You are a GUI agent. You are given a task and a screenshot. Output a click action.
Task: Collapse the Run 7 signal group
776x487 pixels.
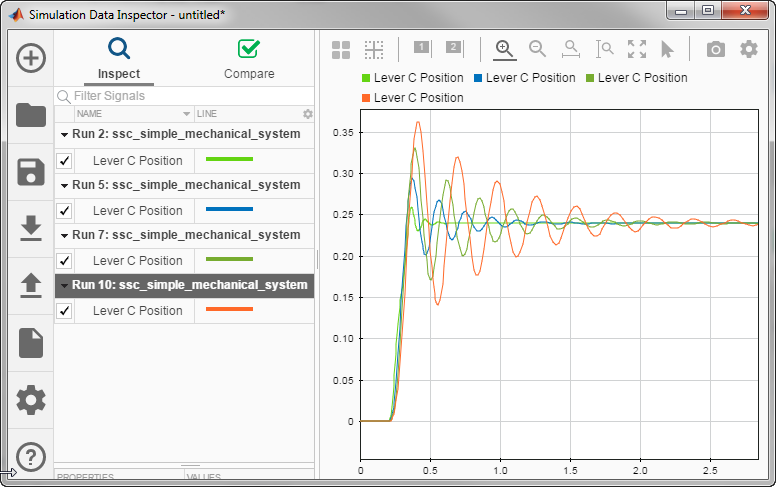point(65,235)
